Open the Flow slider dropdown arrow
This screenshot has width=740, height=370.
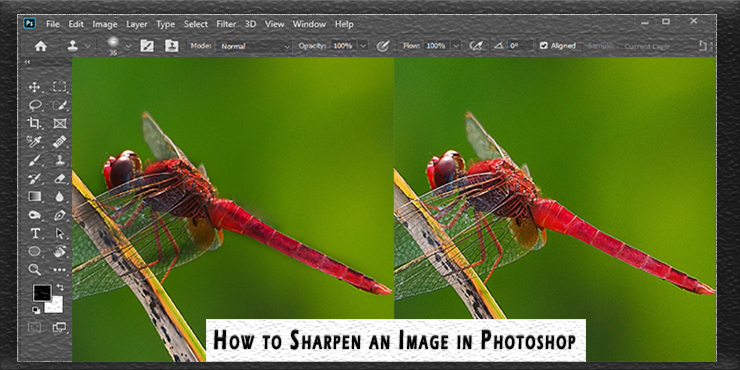455,46
